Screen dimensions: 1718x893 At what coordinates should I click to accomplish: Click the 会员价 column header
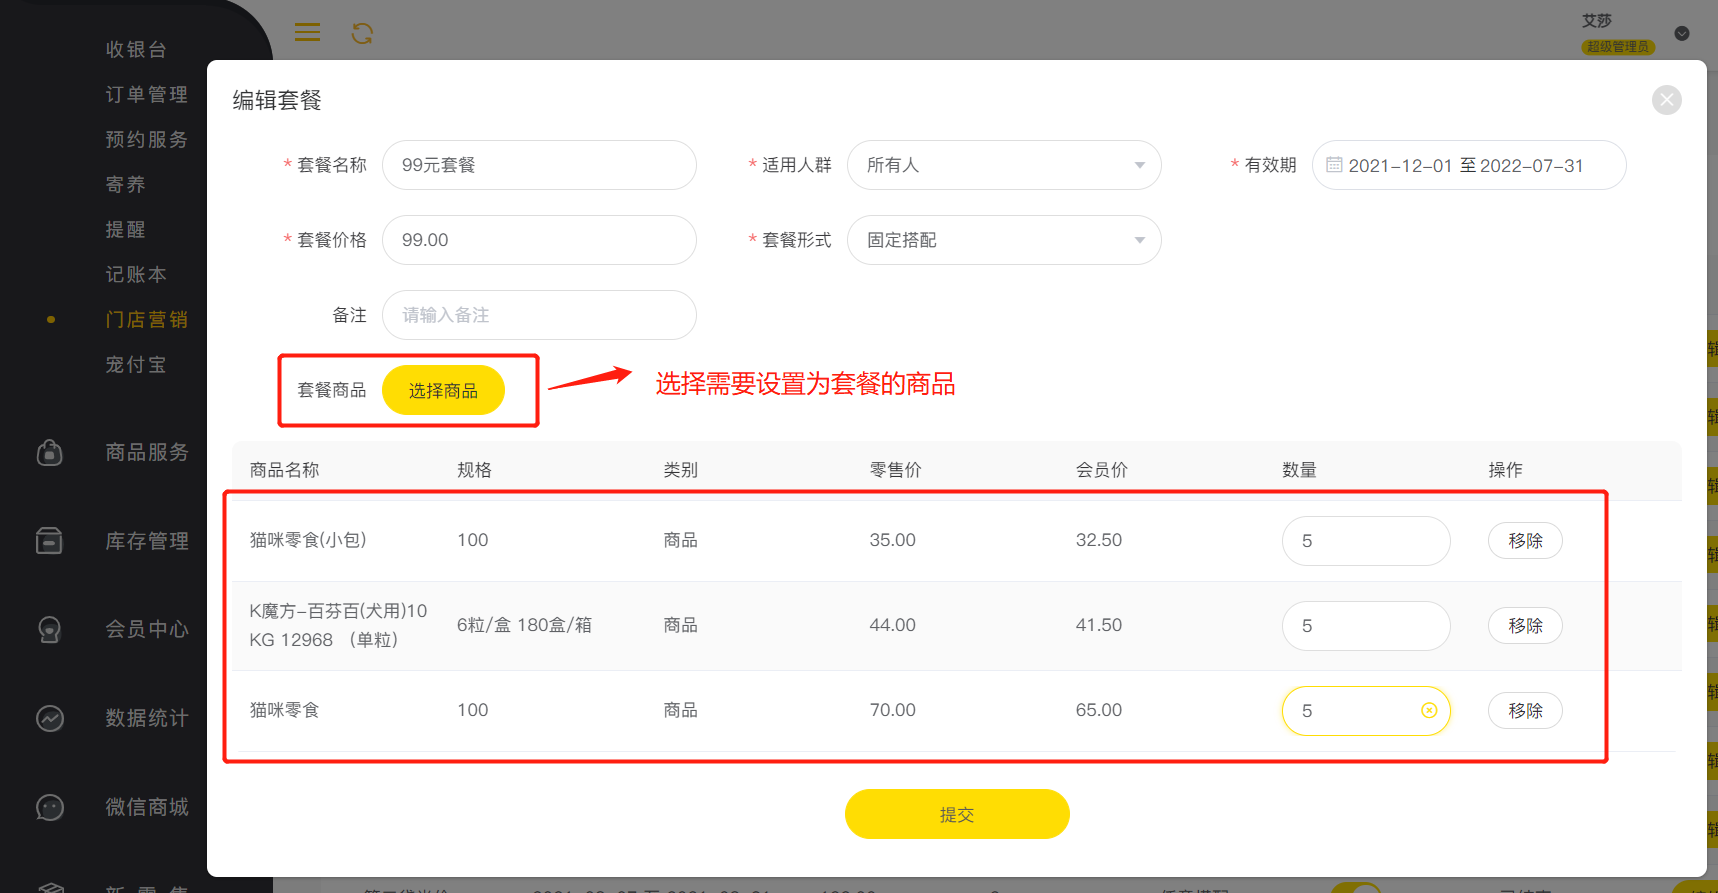1102,470
